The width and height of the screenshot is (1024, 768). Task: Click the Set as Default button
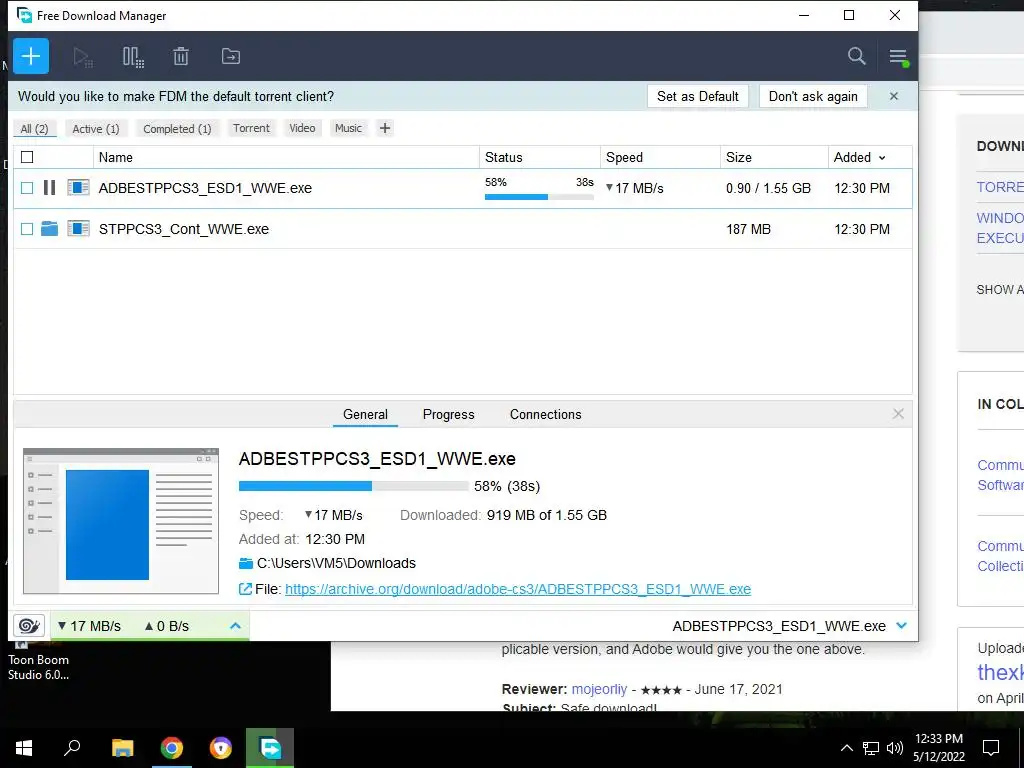697,96
